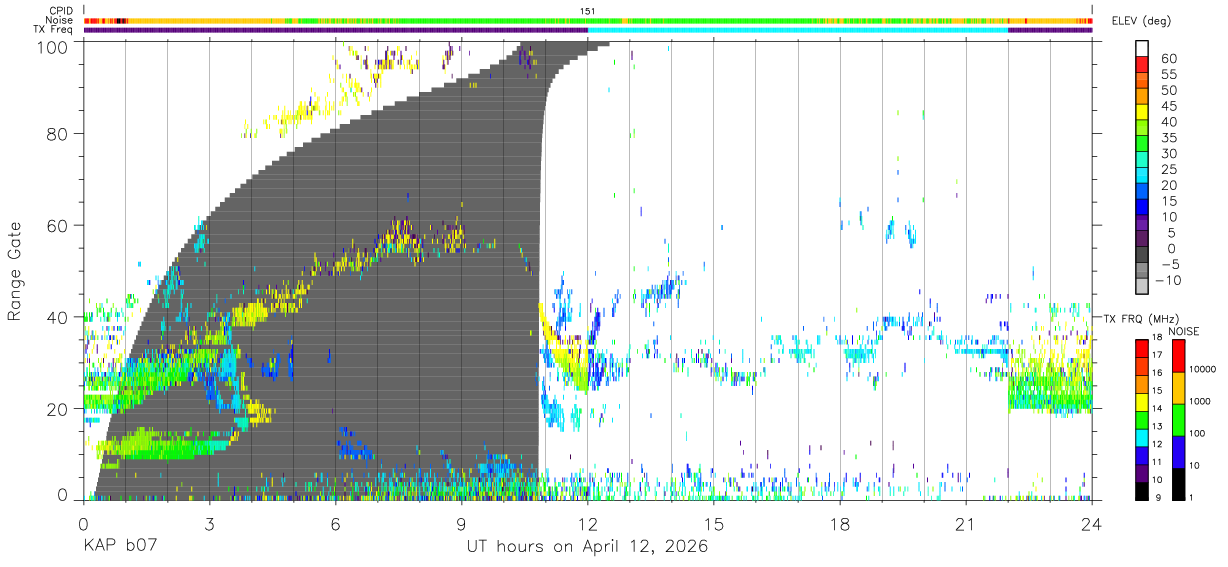
Task: Click the ELEV scale label −10
Action: pyautogui.click(x=1168, y=280)
